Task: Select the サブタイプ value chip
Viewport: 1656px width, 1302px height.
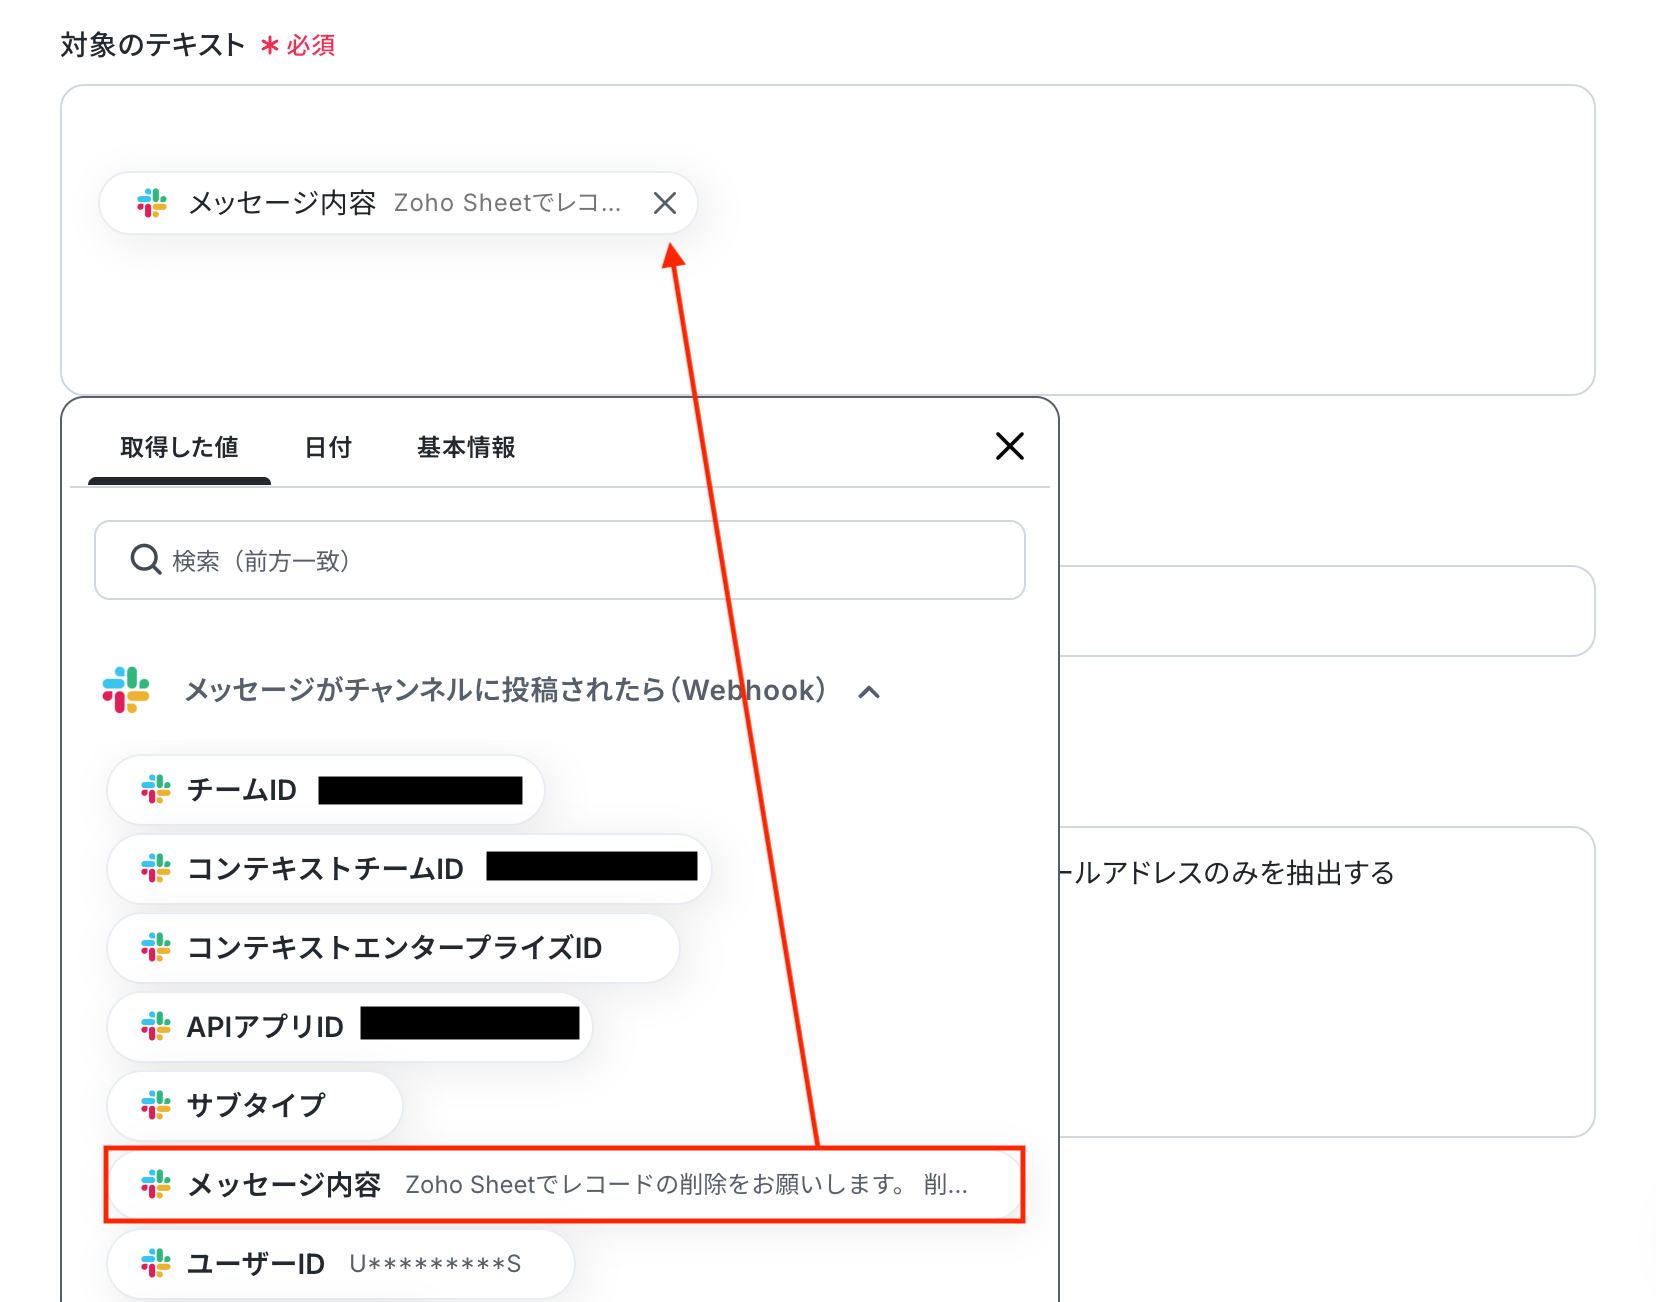Action: pyautogui.click(x=255, y=1105)
